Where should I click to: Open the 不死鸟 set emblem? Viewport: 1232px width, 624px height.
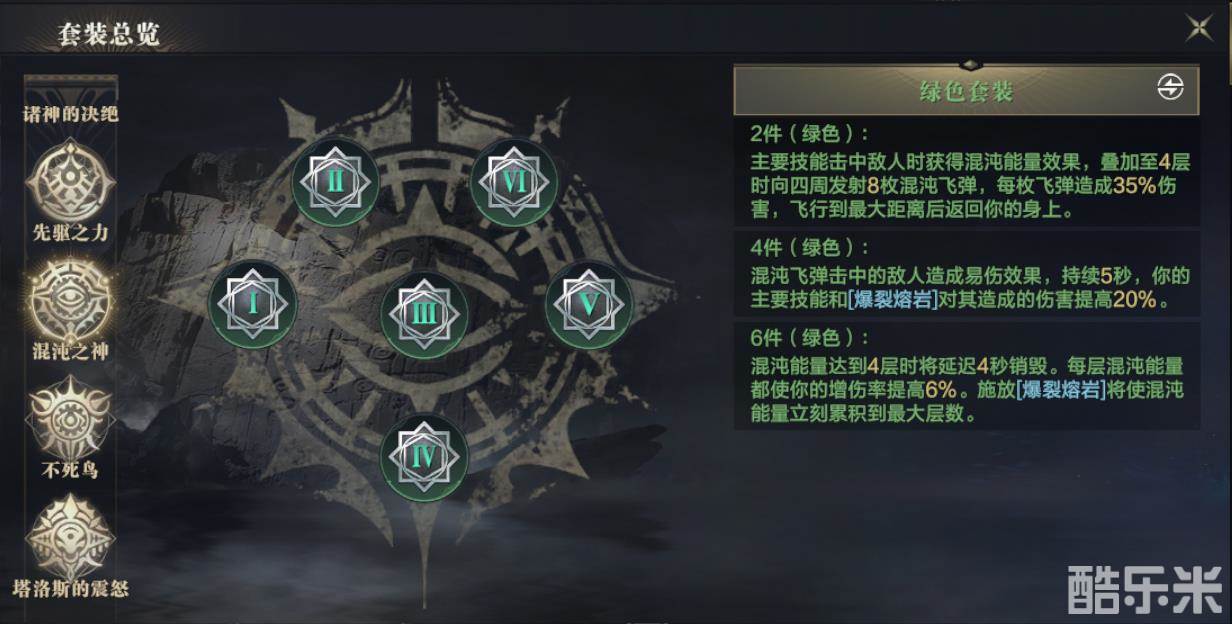pyautogui.click(x=69, y=418)
